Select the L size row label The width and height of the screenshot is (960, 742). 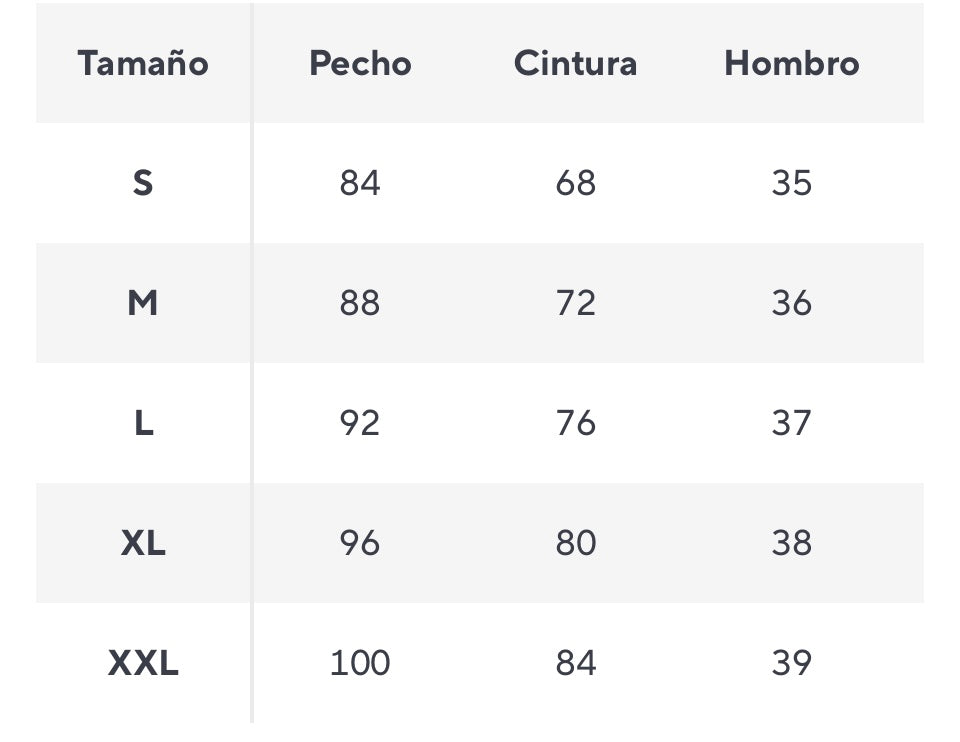(143, 423)
